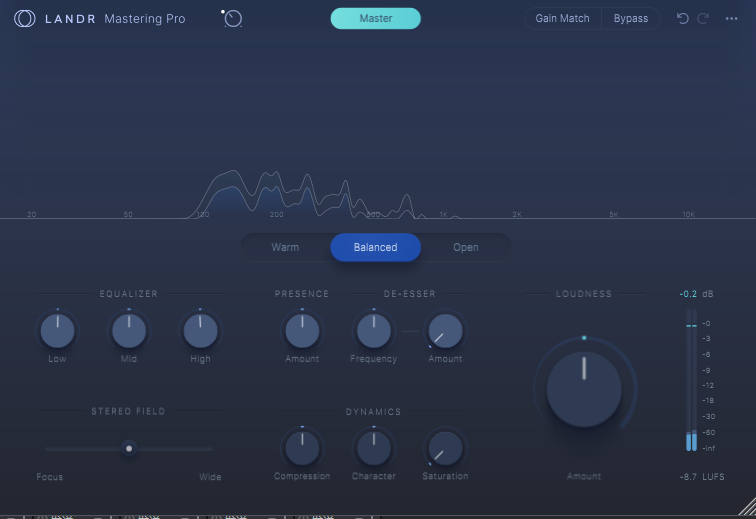Click the Master button
Screen dimensions: 756x519
[376, 18]
